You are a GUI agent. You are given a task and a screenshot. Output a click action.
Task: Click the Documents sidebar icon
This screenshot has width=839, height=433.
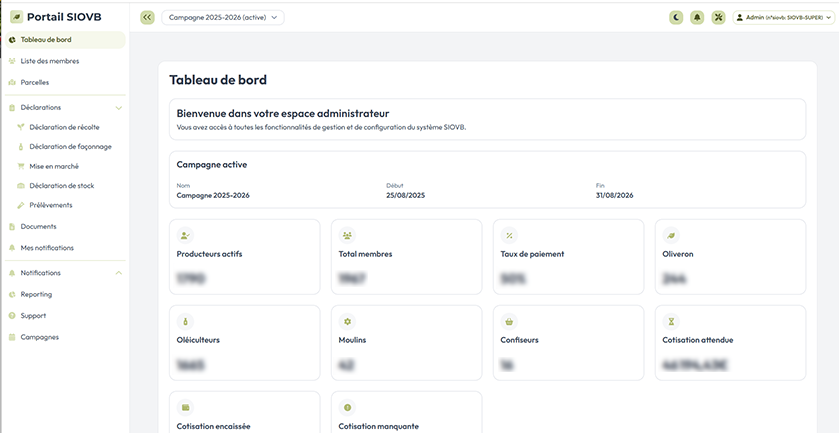[12, 226]
